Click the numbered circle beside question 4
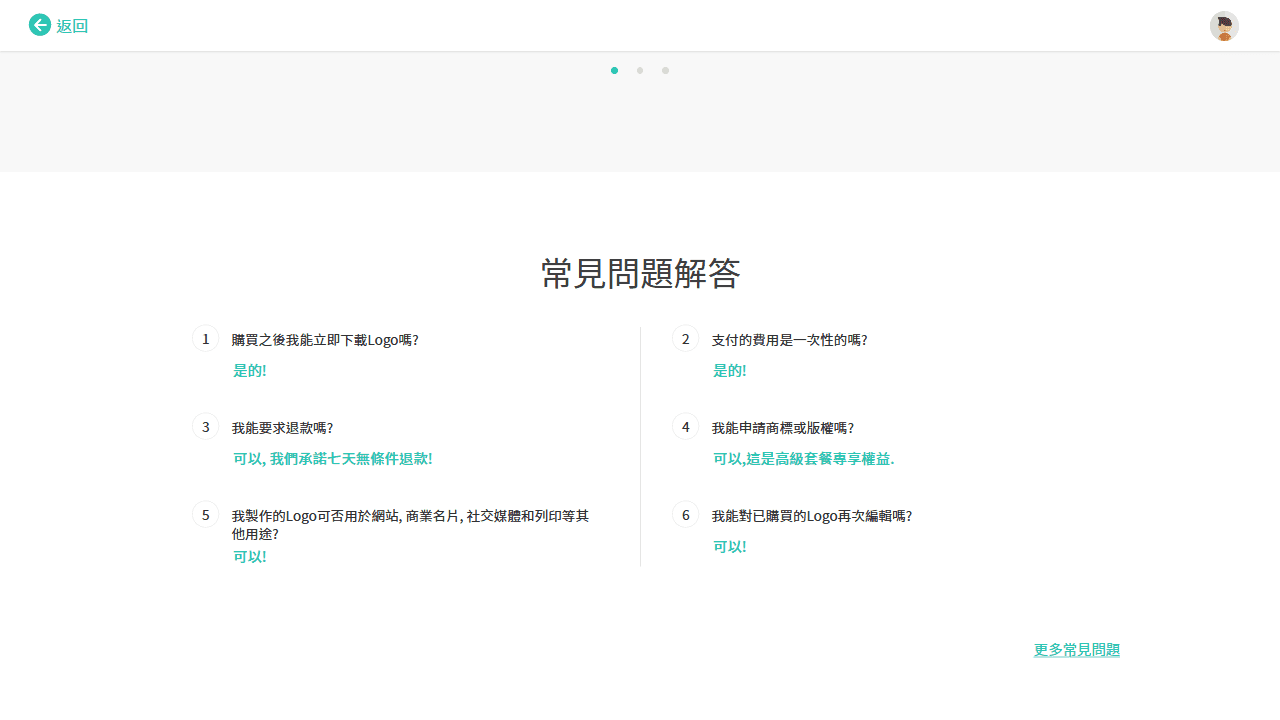The height and width of the screenshot is (720, 1280). [685, 426]
